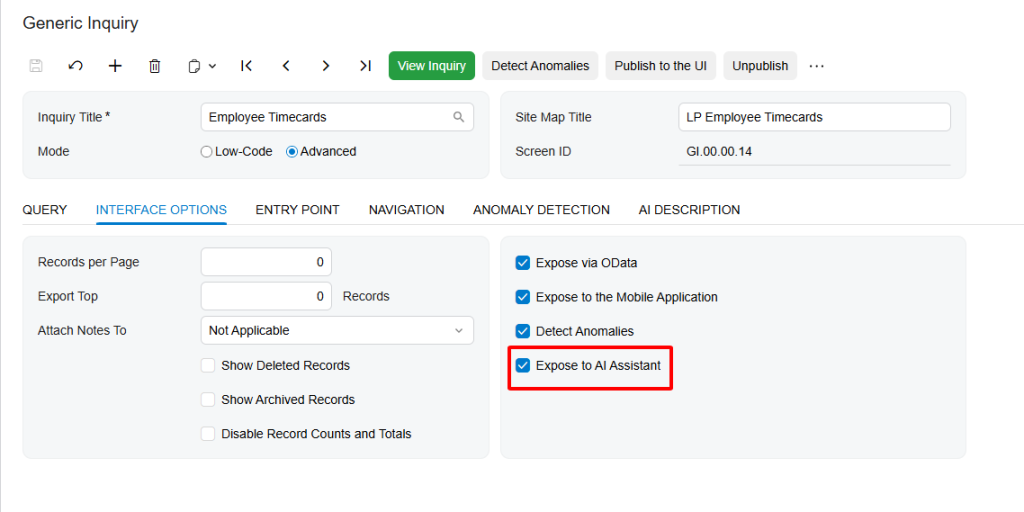This screenshot has height=512, width=1024.
Task: Click the Delete trash can icon
Action: coord(155,66)
